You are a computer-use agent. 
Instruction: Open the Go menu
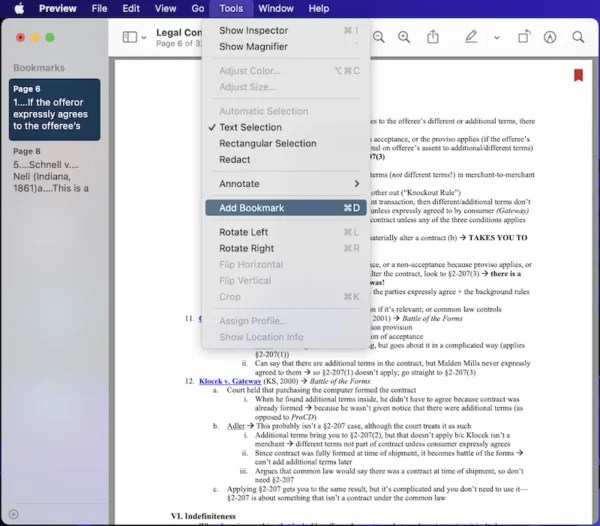[x=197, y=8]
